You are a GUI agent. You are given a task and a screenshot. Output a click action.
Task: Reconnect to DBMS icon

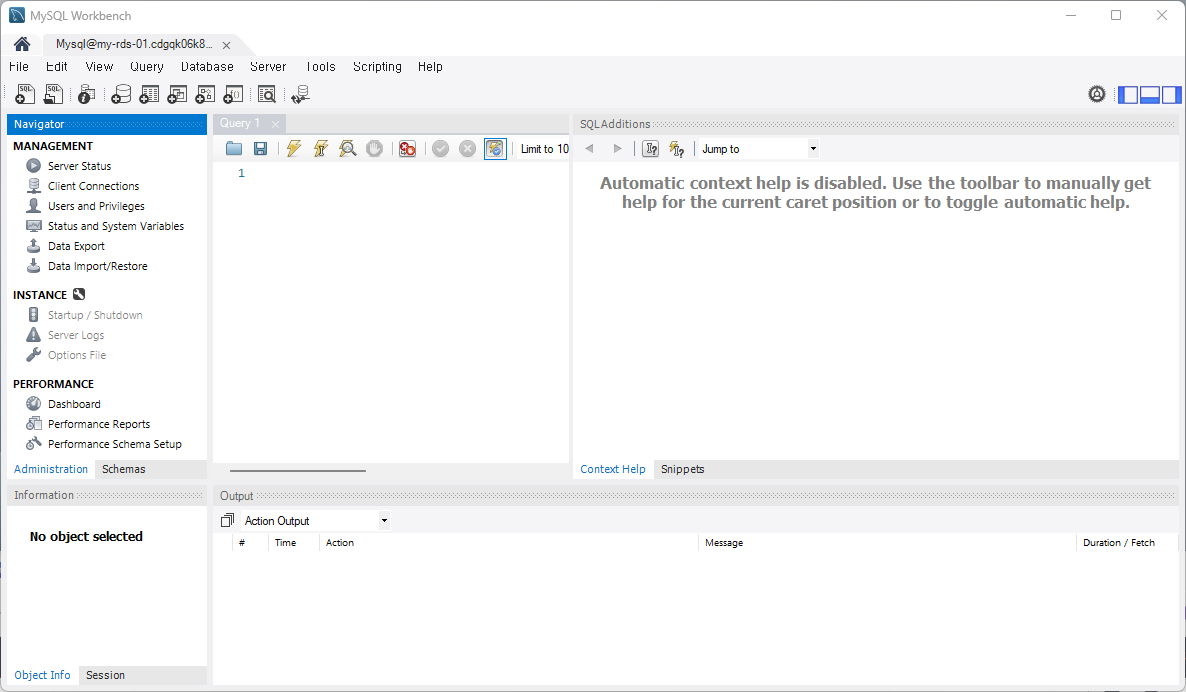tap(300, 94)
